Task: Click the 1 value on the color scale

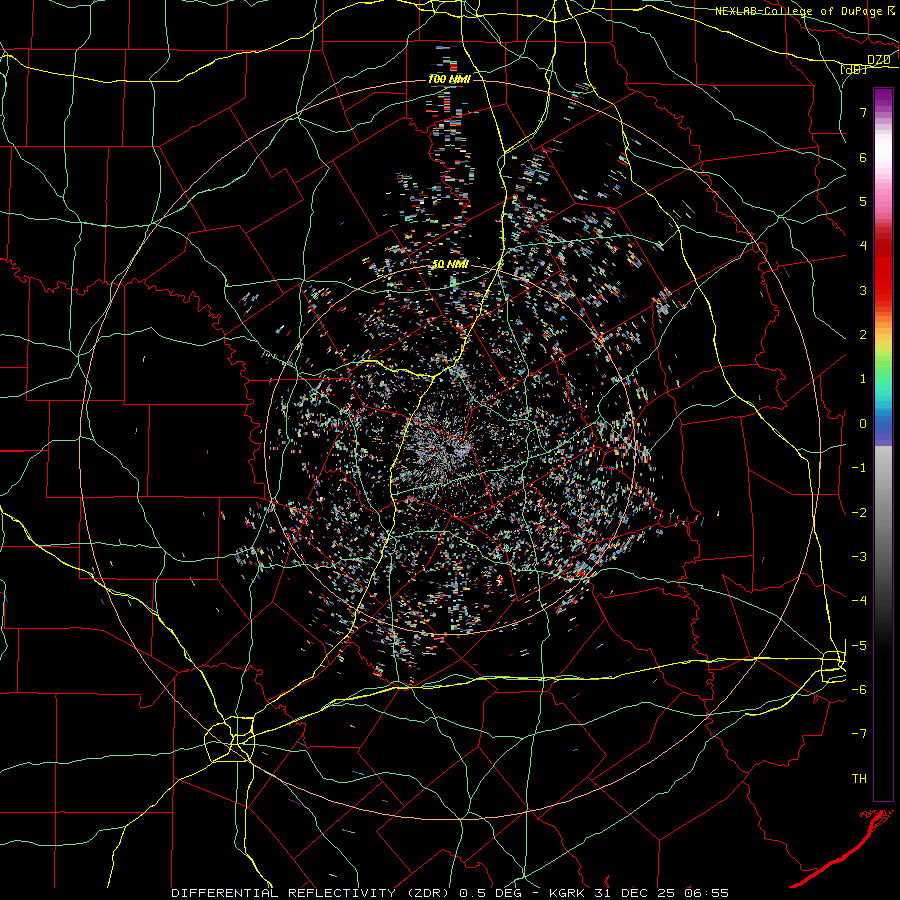Action: [863, 379]
